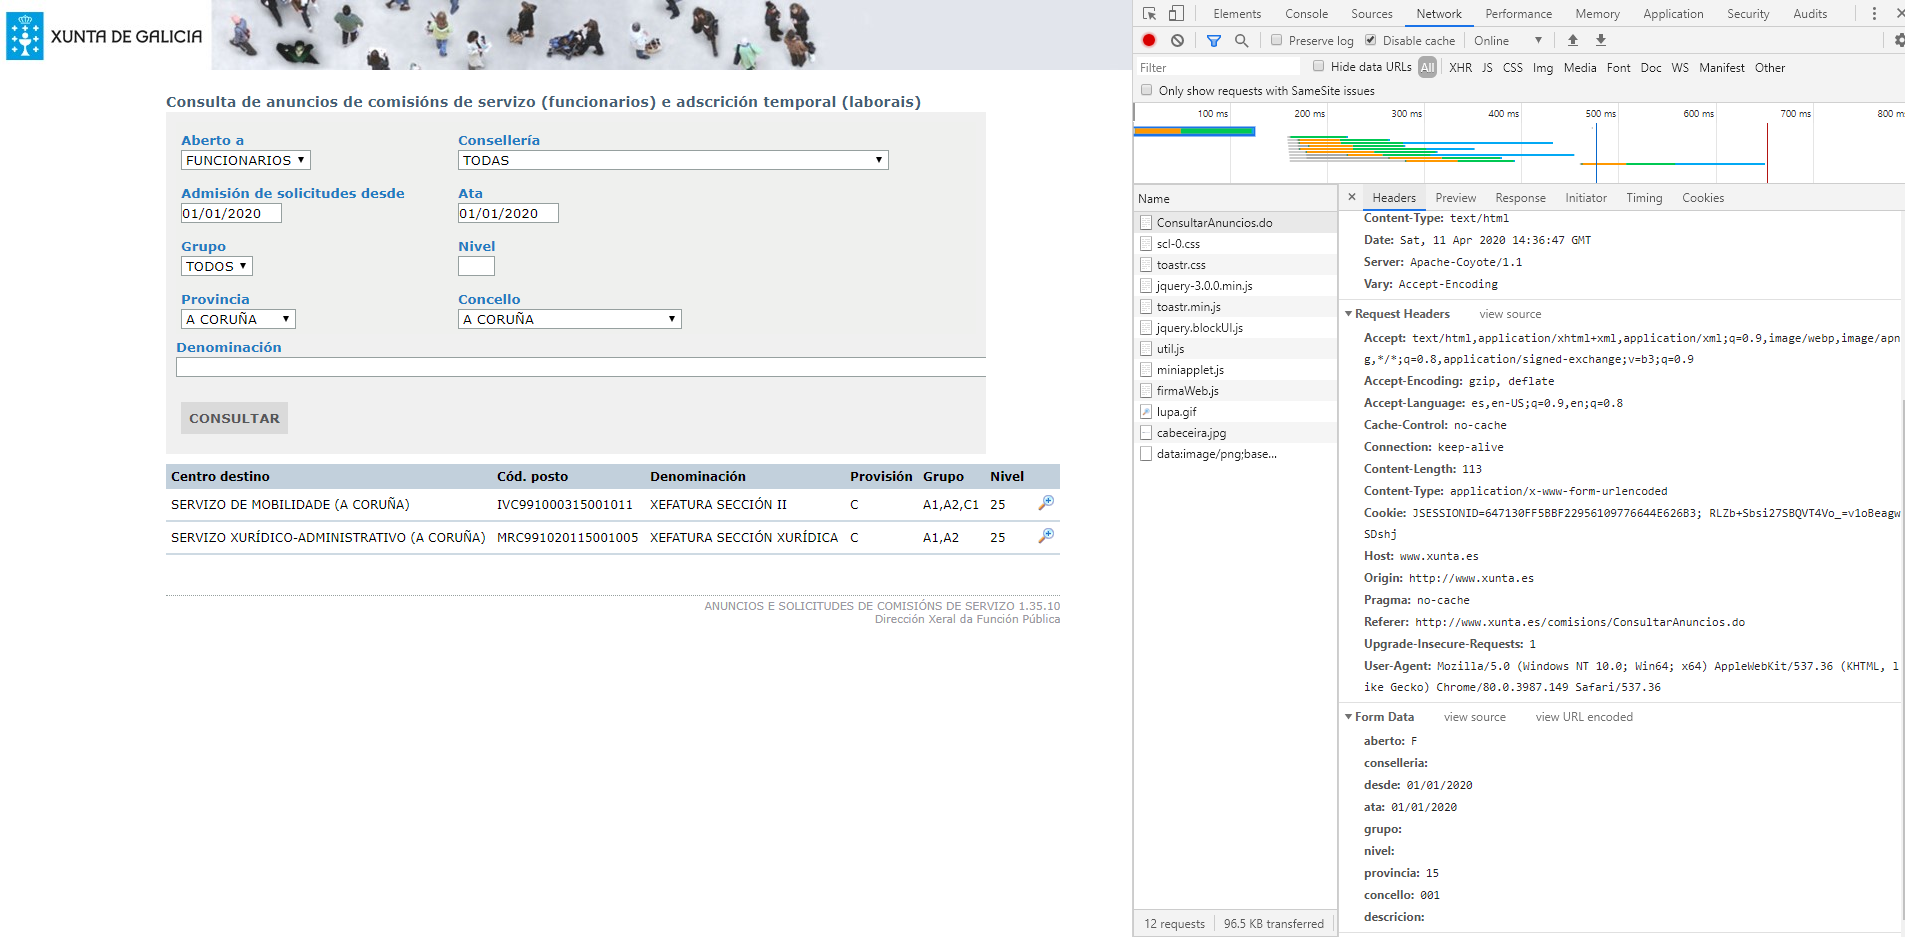Image resolution: width=1905 pixels, height=937 pixels.
Task: Click the import HAR upload arrow
Action: [x=1572, y=40]
